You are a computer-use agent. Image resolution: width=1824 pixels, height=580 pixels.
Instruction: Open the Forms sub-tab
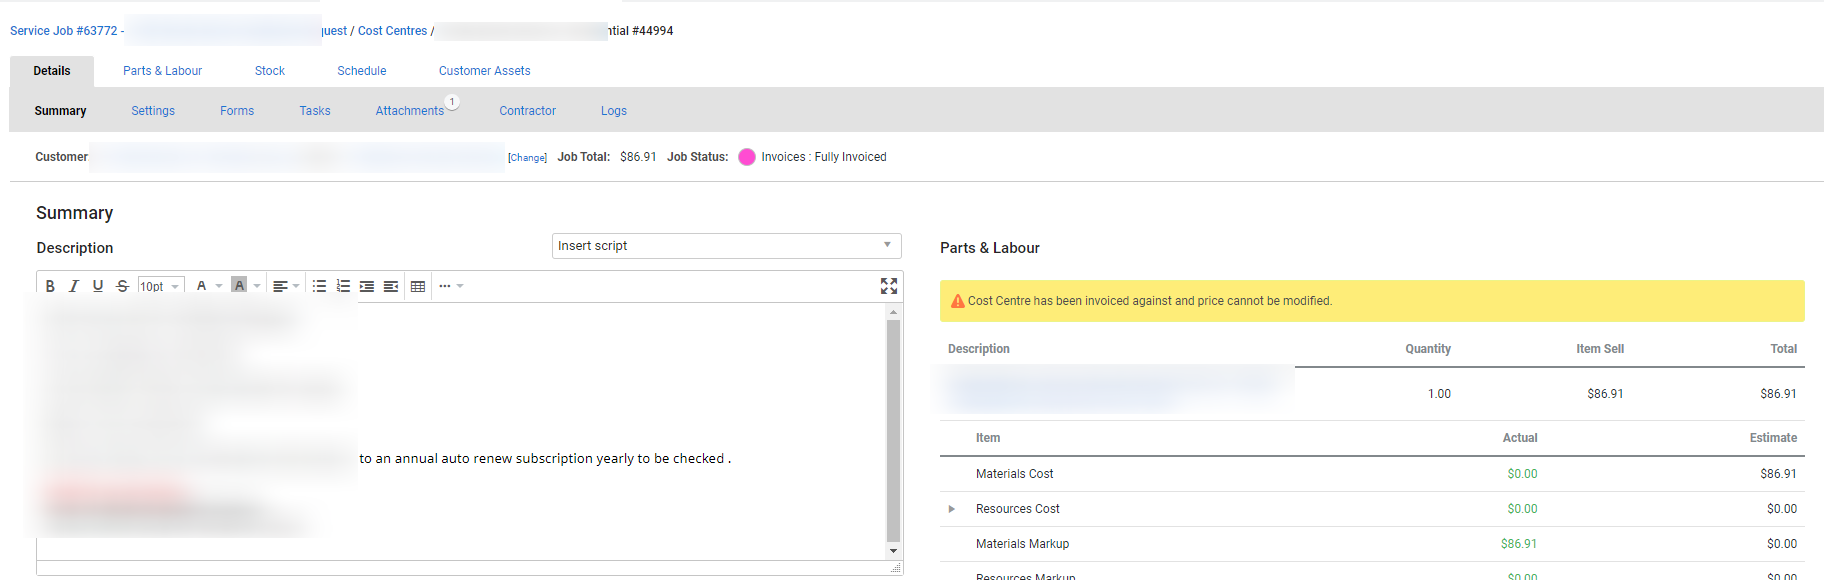tap(237, 111)
